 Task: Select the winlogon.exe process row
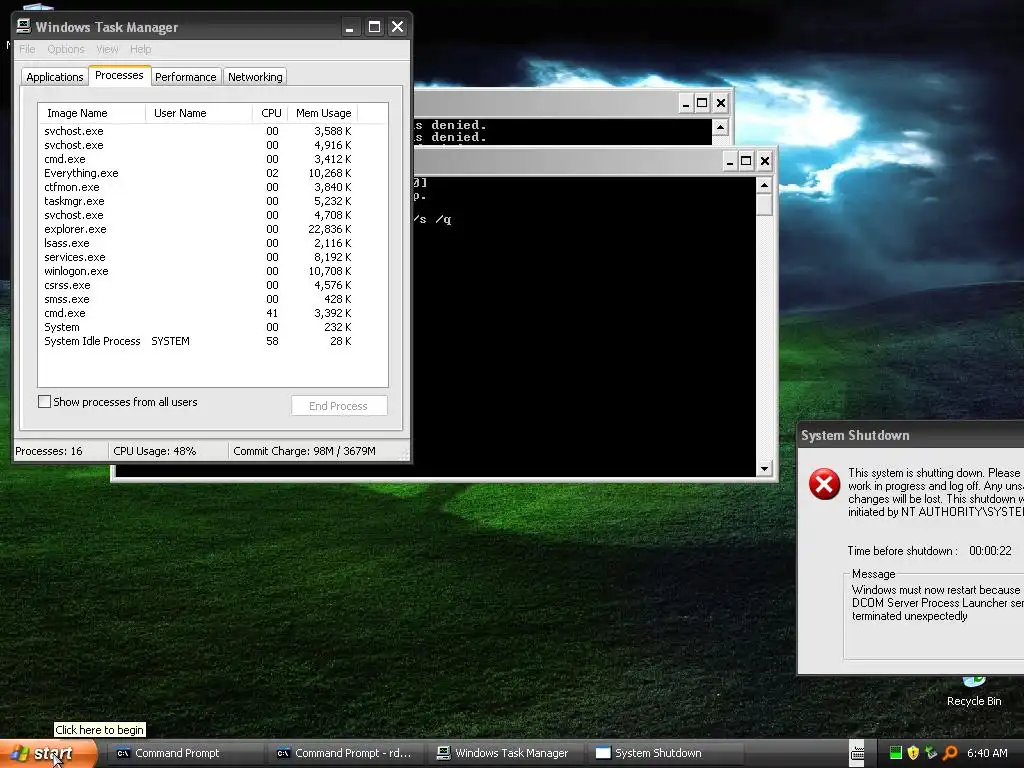(x=199, y=271)
